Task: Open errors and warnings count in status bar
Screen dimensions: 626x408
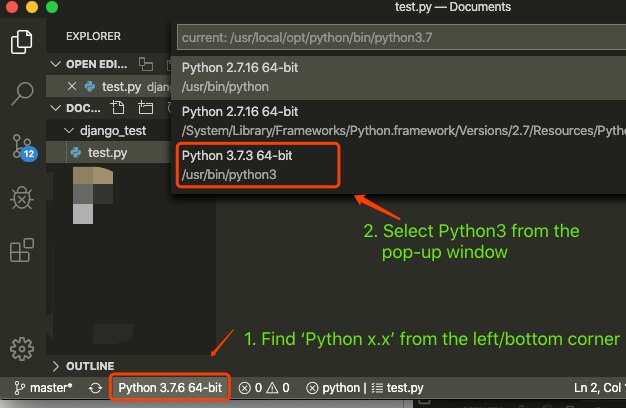Action: click(264, 388)
